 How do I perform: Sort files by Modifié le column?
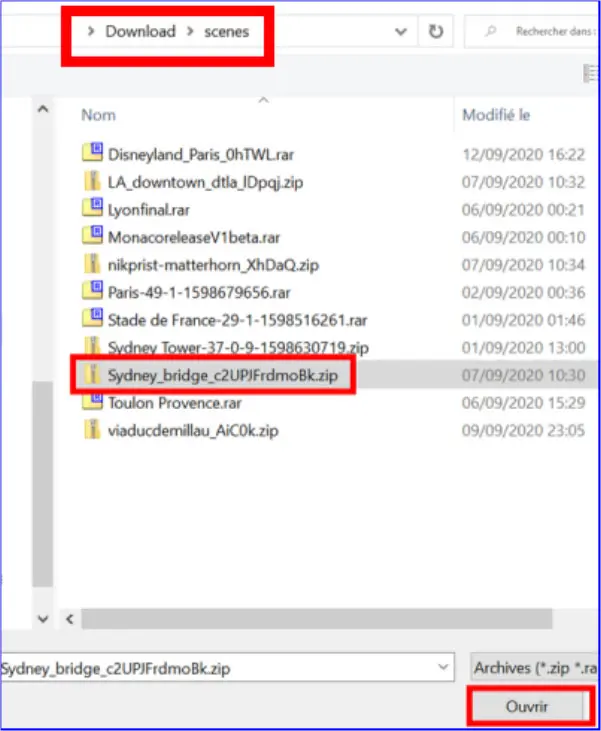(x=496, y=115)
